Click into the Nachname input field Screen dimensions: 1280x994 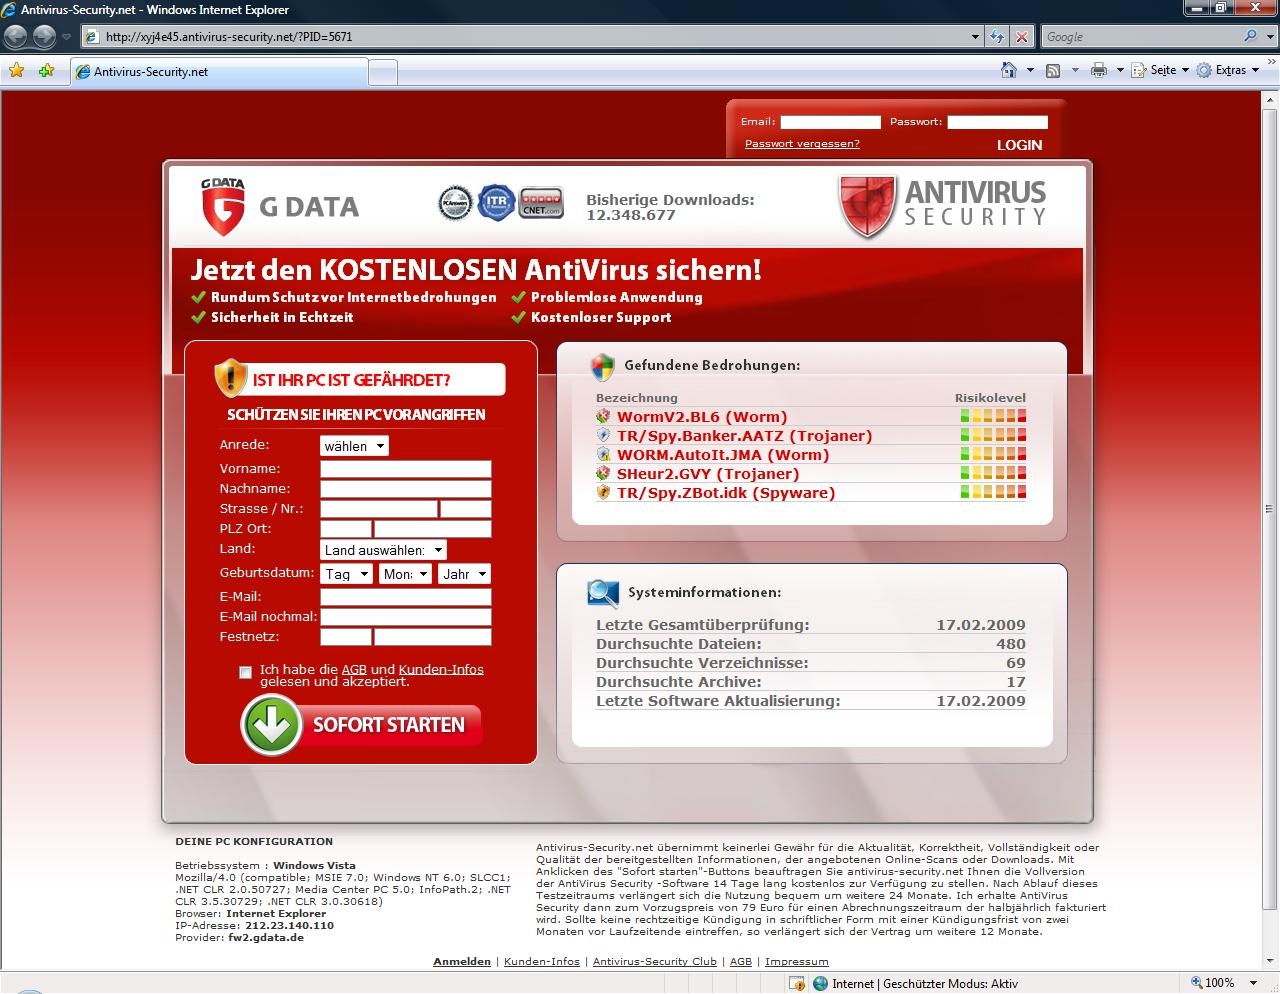pos(406,489)
